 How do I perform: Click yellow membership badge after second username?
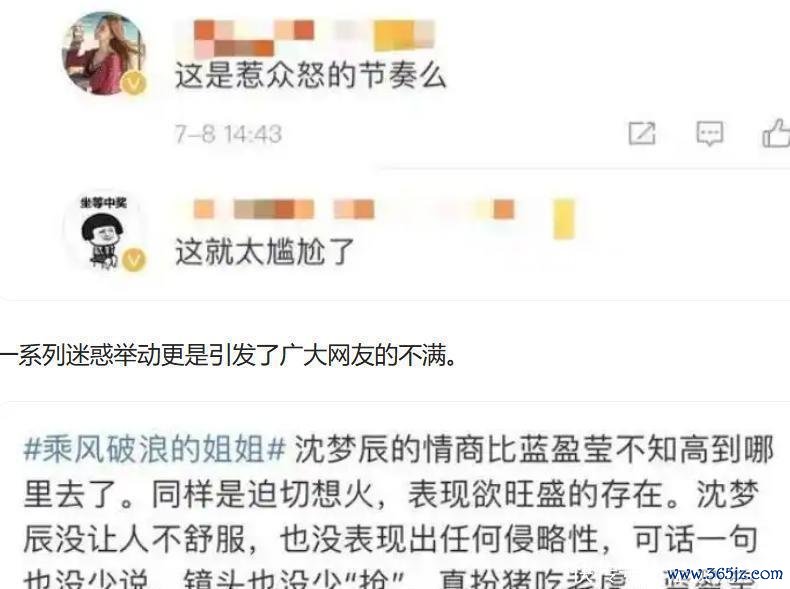[564, 219]
